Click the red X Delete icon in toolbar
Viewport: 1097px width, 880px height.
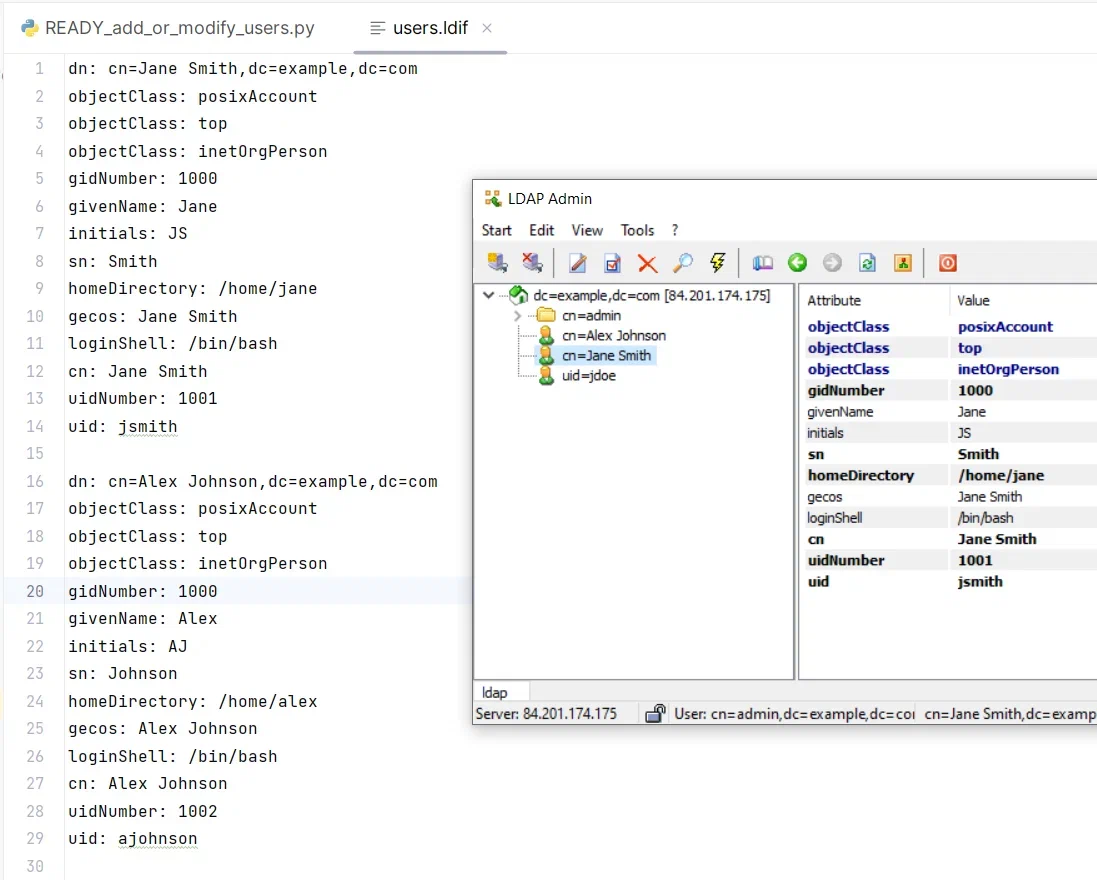tap(648, 264)
